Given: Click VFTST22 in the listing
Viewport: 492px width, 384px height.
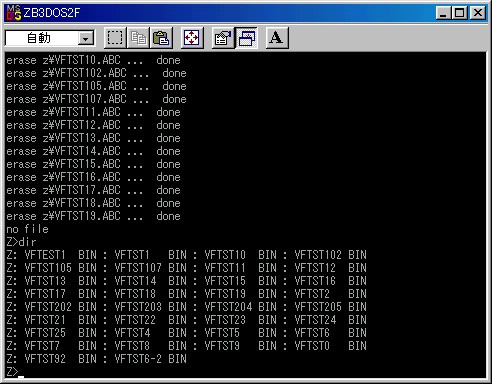Looking at the screenshot, I should click(135, 320).
